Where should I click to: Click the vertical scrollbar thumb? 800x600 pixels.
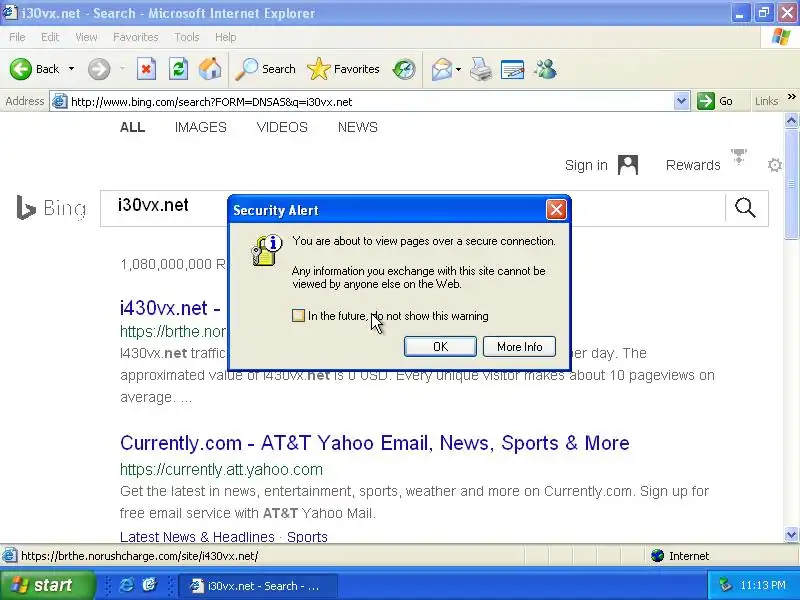791,184
